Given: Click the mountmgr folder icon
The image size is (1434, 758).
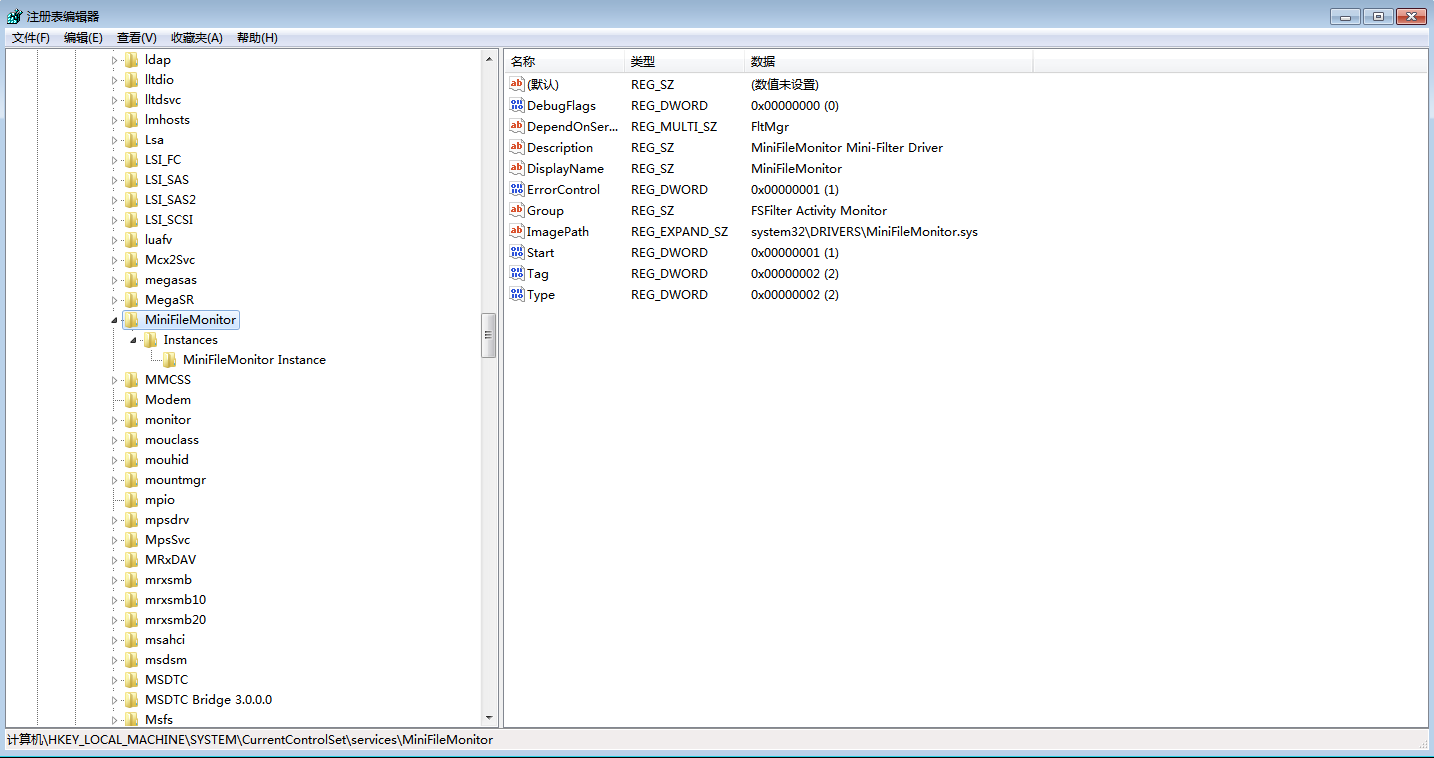Looking at the screenshot, I should [132, 480].
